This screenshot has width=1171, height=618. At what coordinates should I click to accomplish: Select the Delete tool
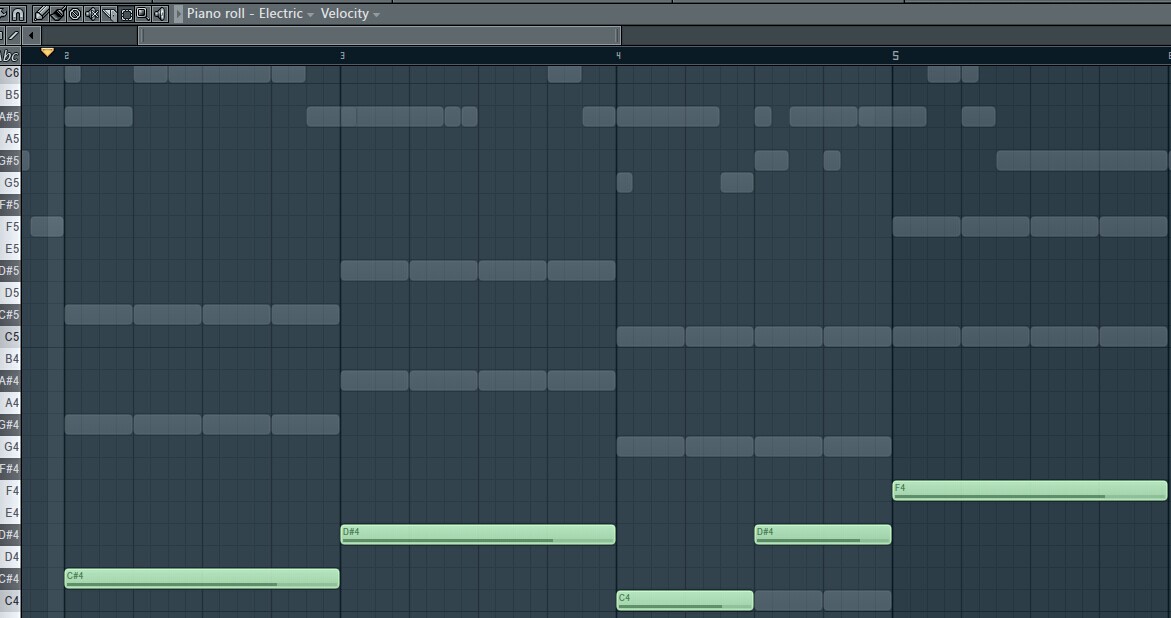pos(75,13)
